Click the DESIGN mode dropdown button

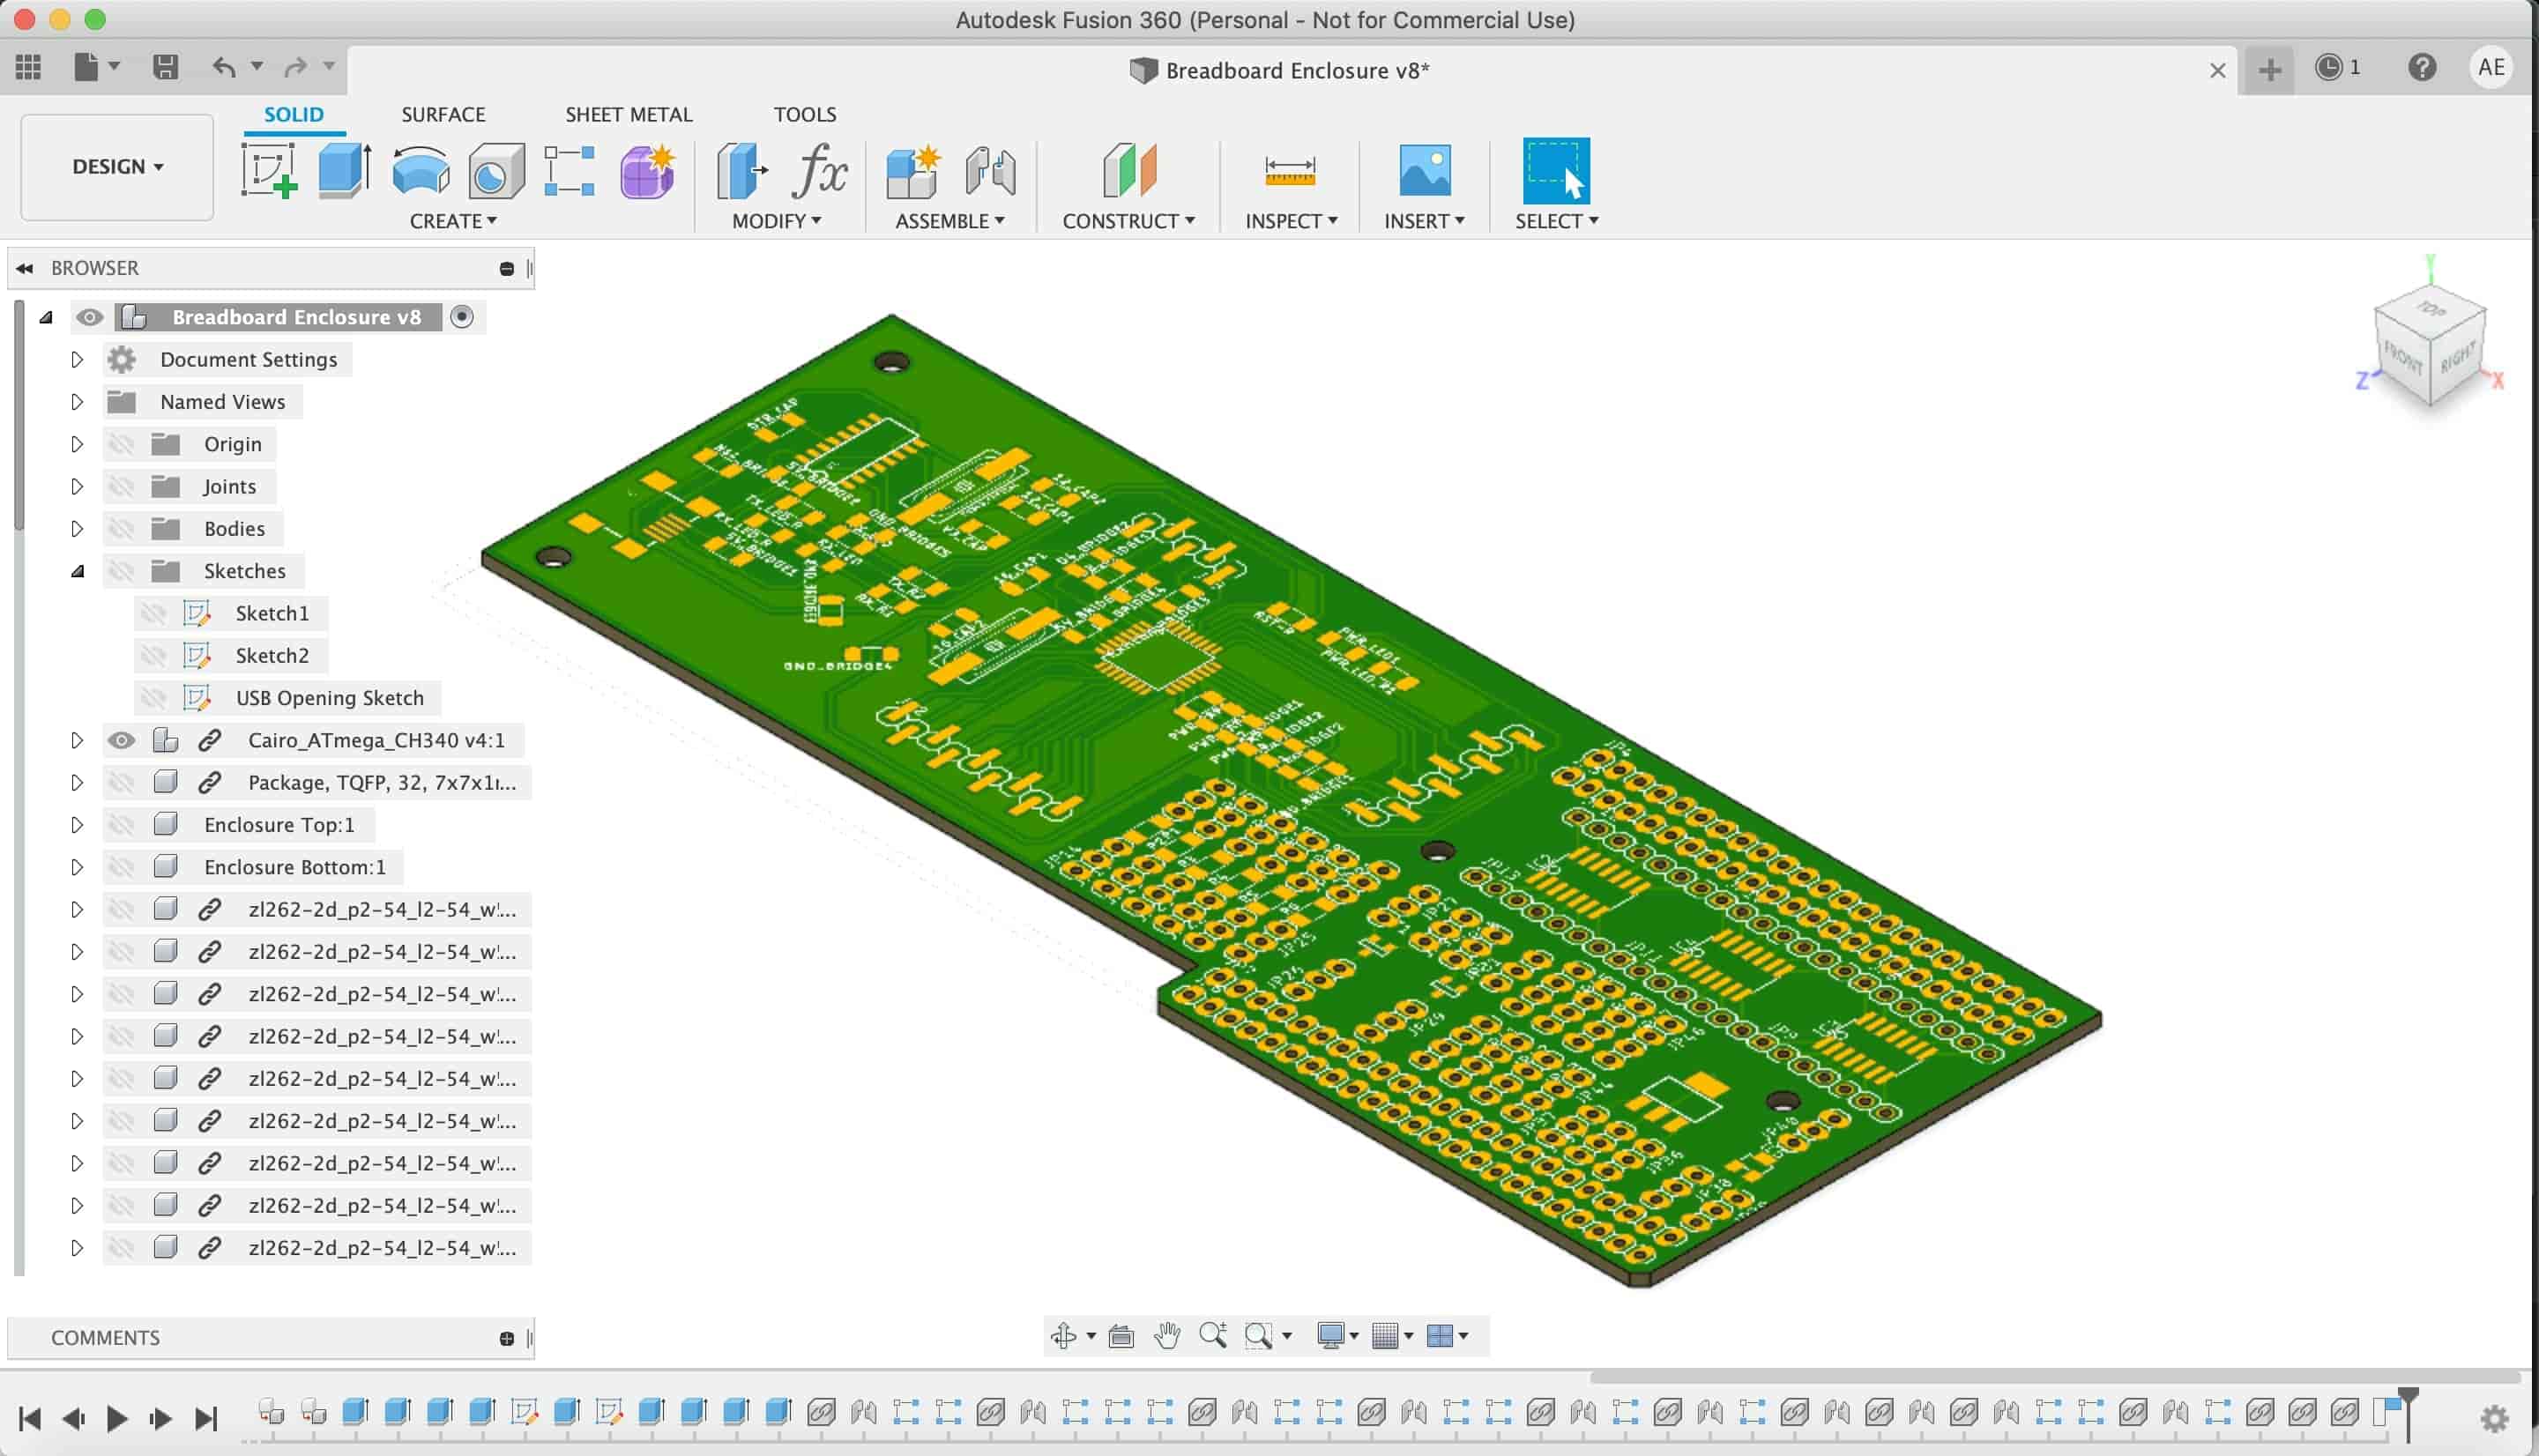pyautogui.click(x=117, y=166)
